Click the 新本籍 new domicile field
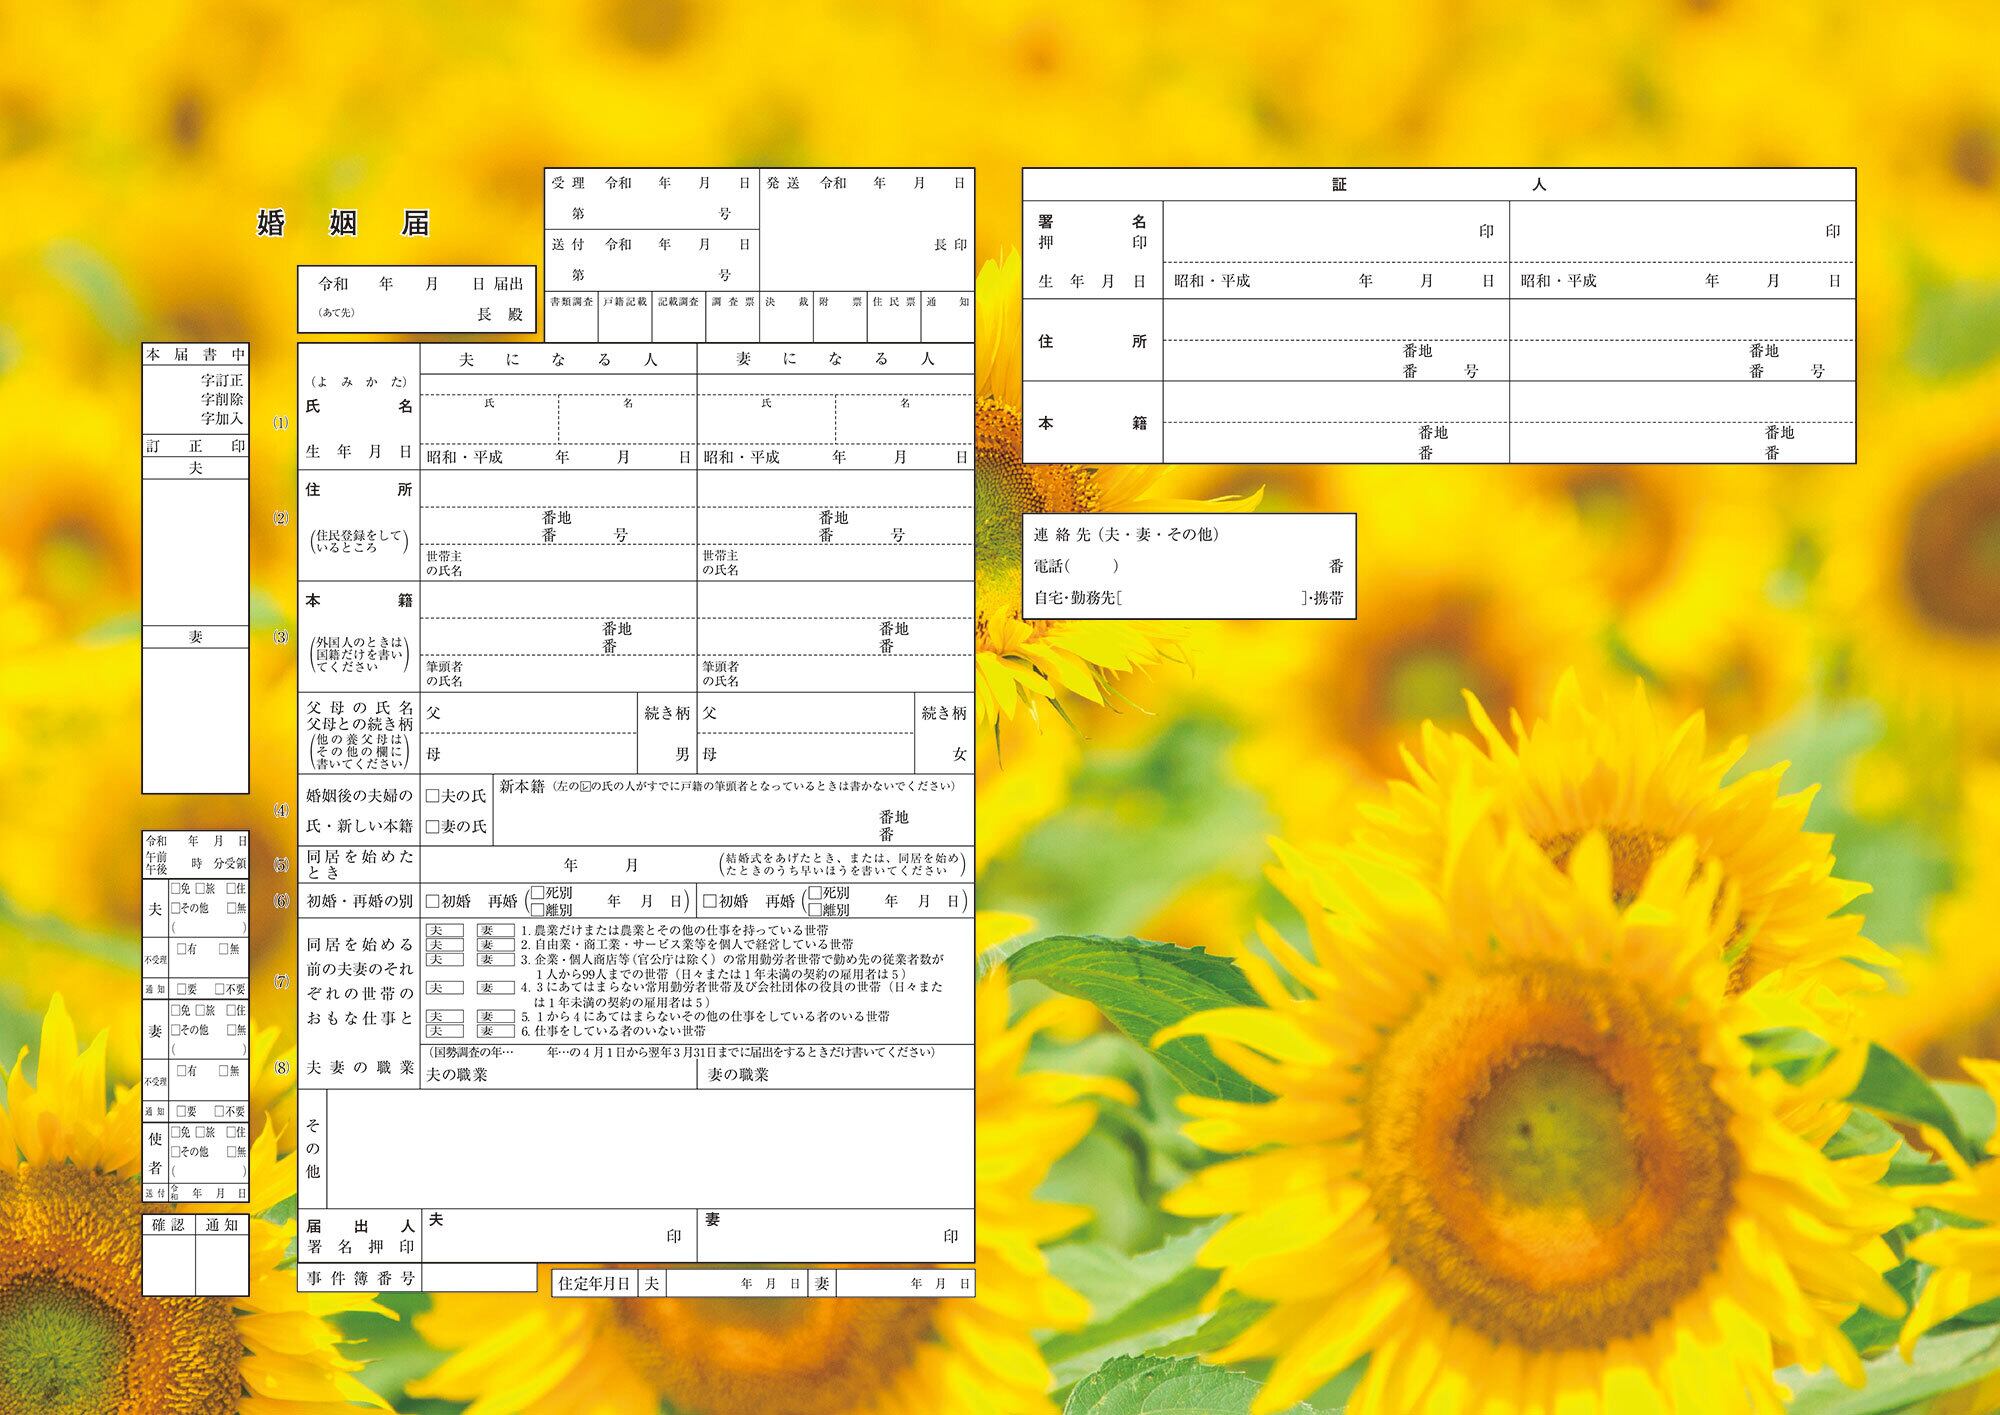Viewport: 2000px width, 1415px height. pos(700,822)
